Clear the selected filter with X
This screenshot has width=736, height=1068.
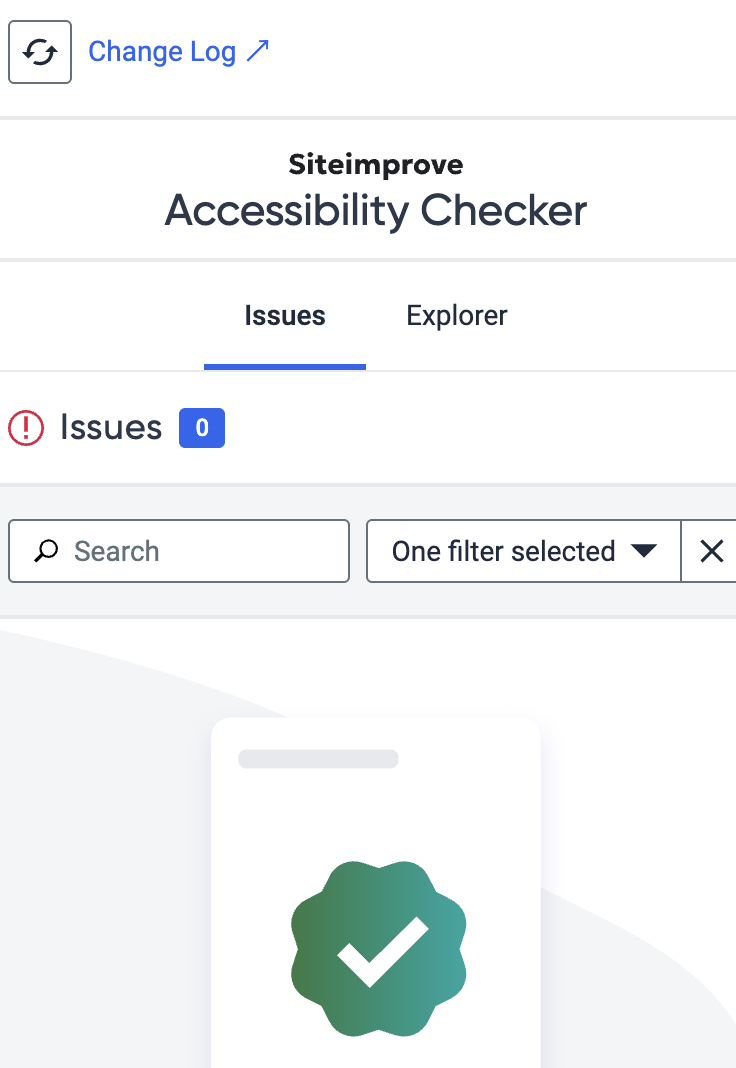point(711,551)
